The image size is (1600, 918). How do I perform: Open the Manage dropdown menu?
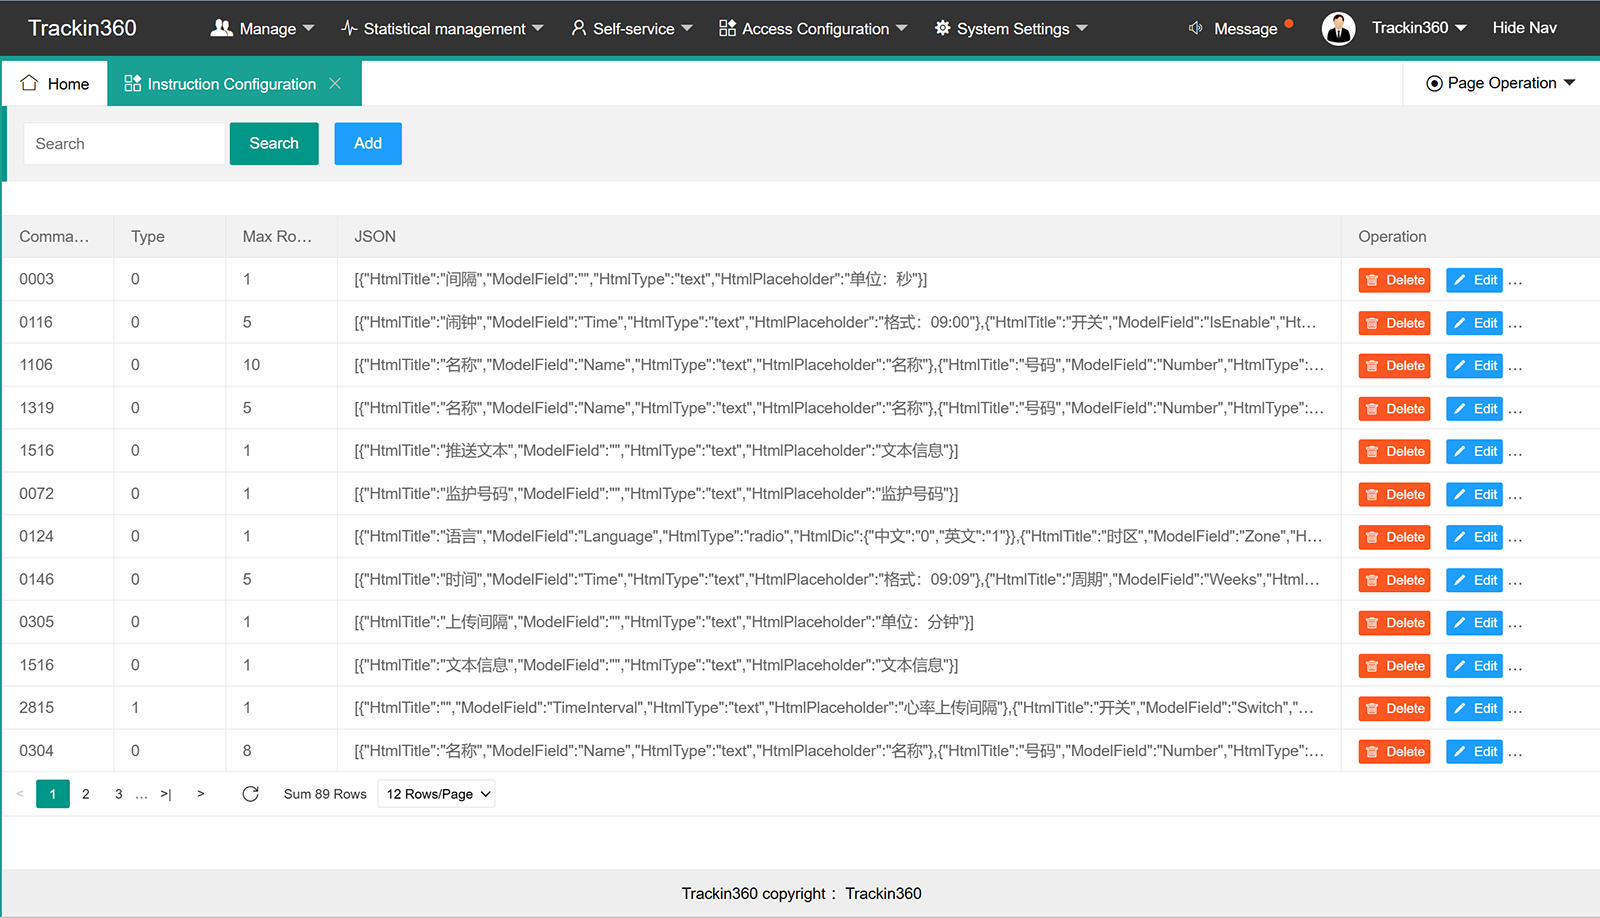coord(262,28)
